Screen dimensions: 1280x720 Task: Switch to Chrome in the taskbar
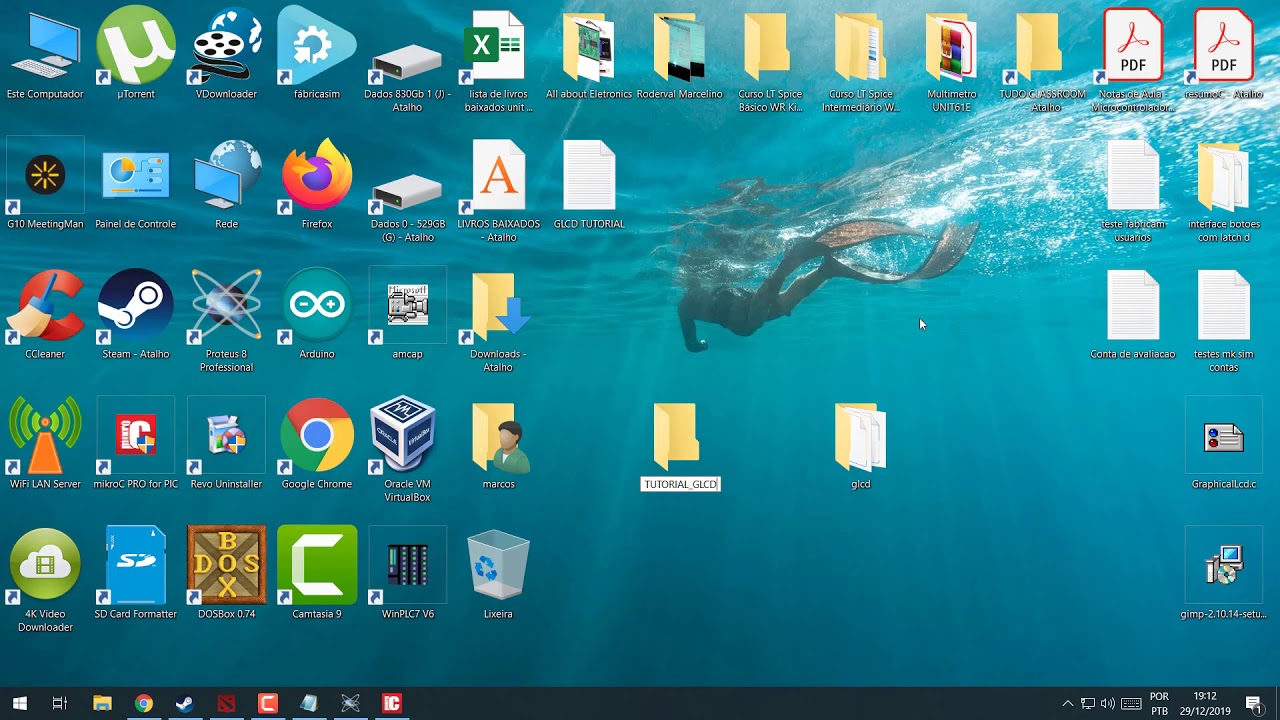pyautogui.click(x=144, y=703)
